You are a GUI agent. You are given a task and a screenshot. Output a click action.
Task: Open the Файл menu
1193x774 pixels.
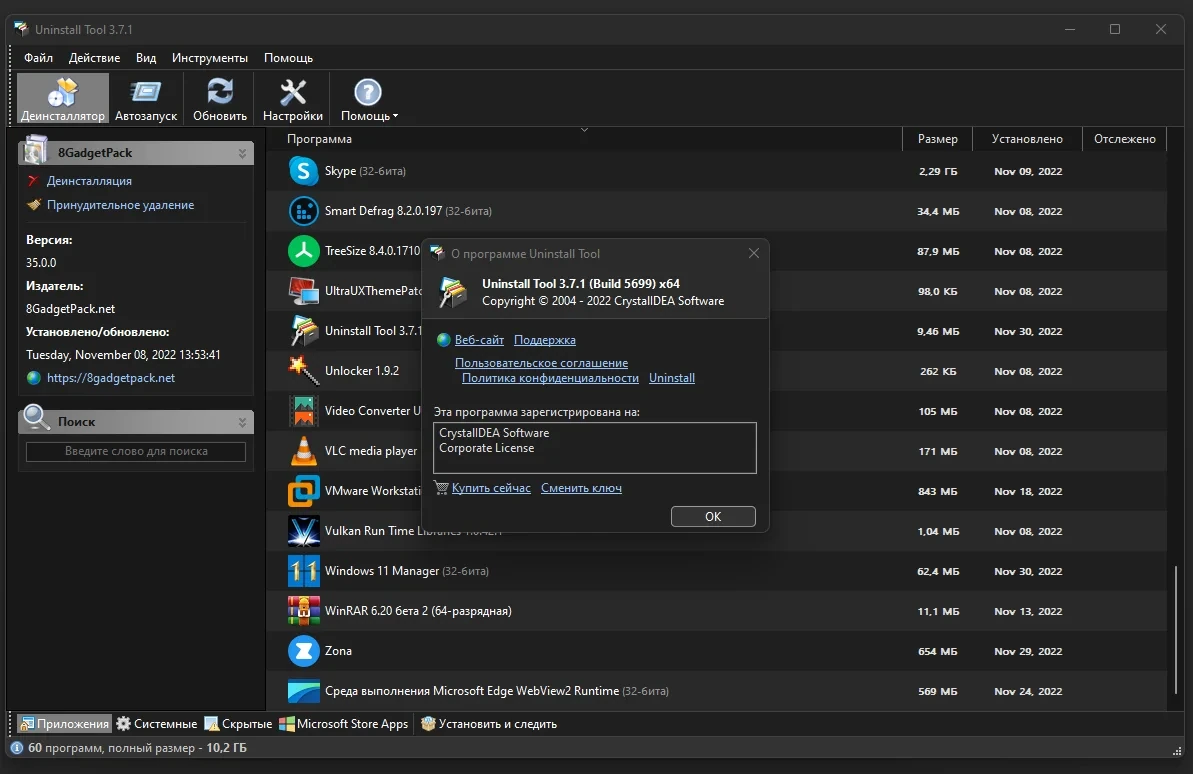pos(38,58)
